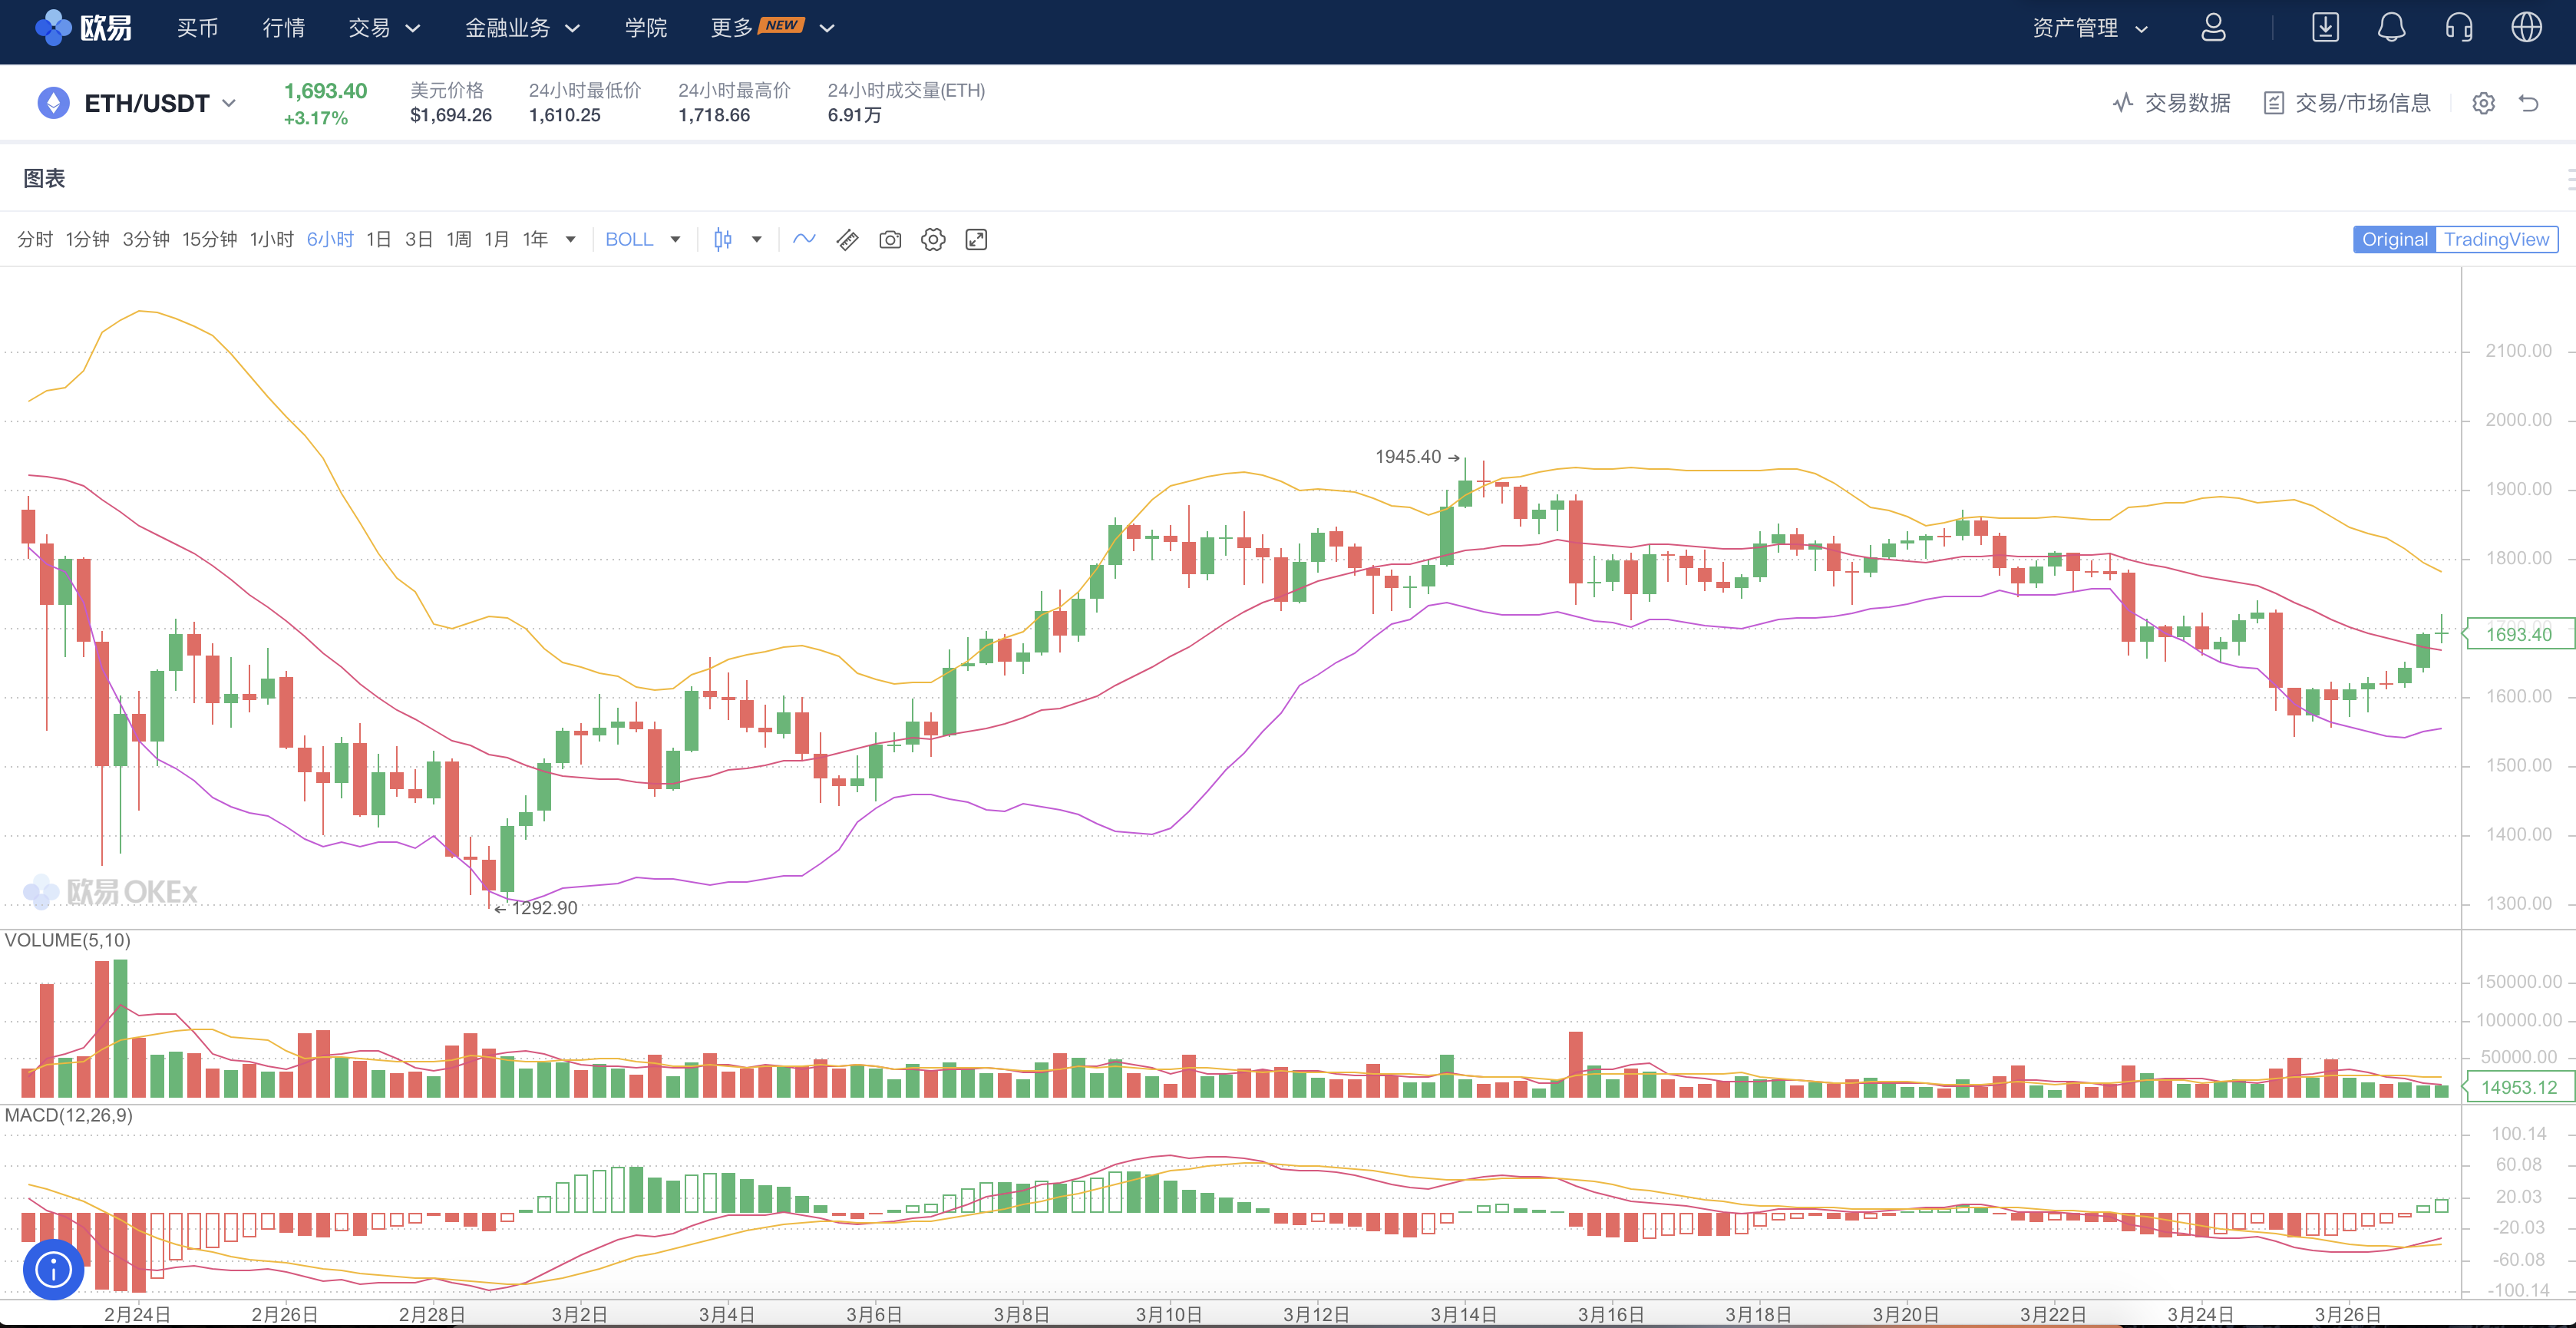Viewport: 2576px width, 1328px height.
Task: Switch chart to Original mode
Action: (x=2394, y=240)
